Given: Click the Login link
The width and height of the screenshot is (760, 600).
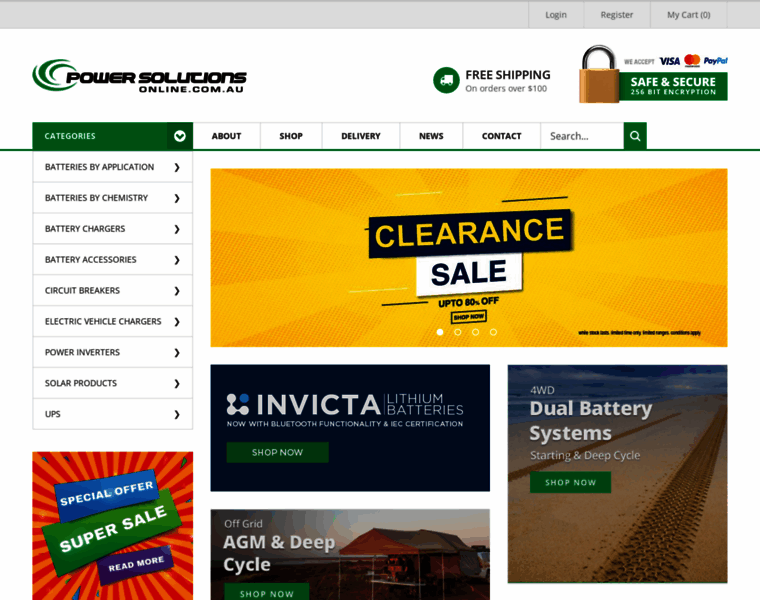Looking at the screenshot, I should point(556,15).
